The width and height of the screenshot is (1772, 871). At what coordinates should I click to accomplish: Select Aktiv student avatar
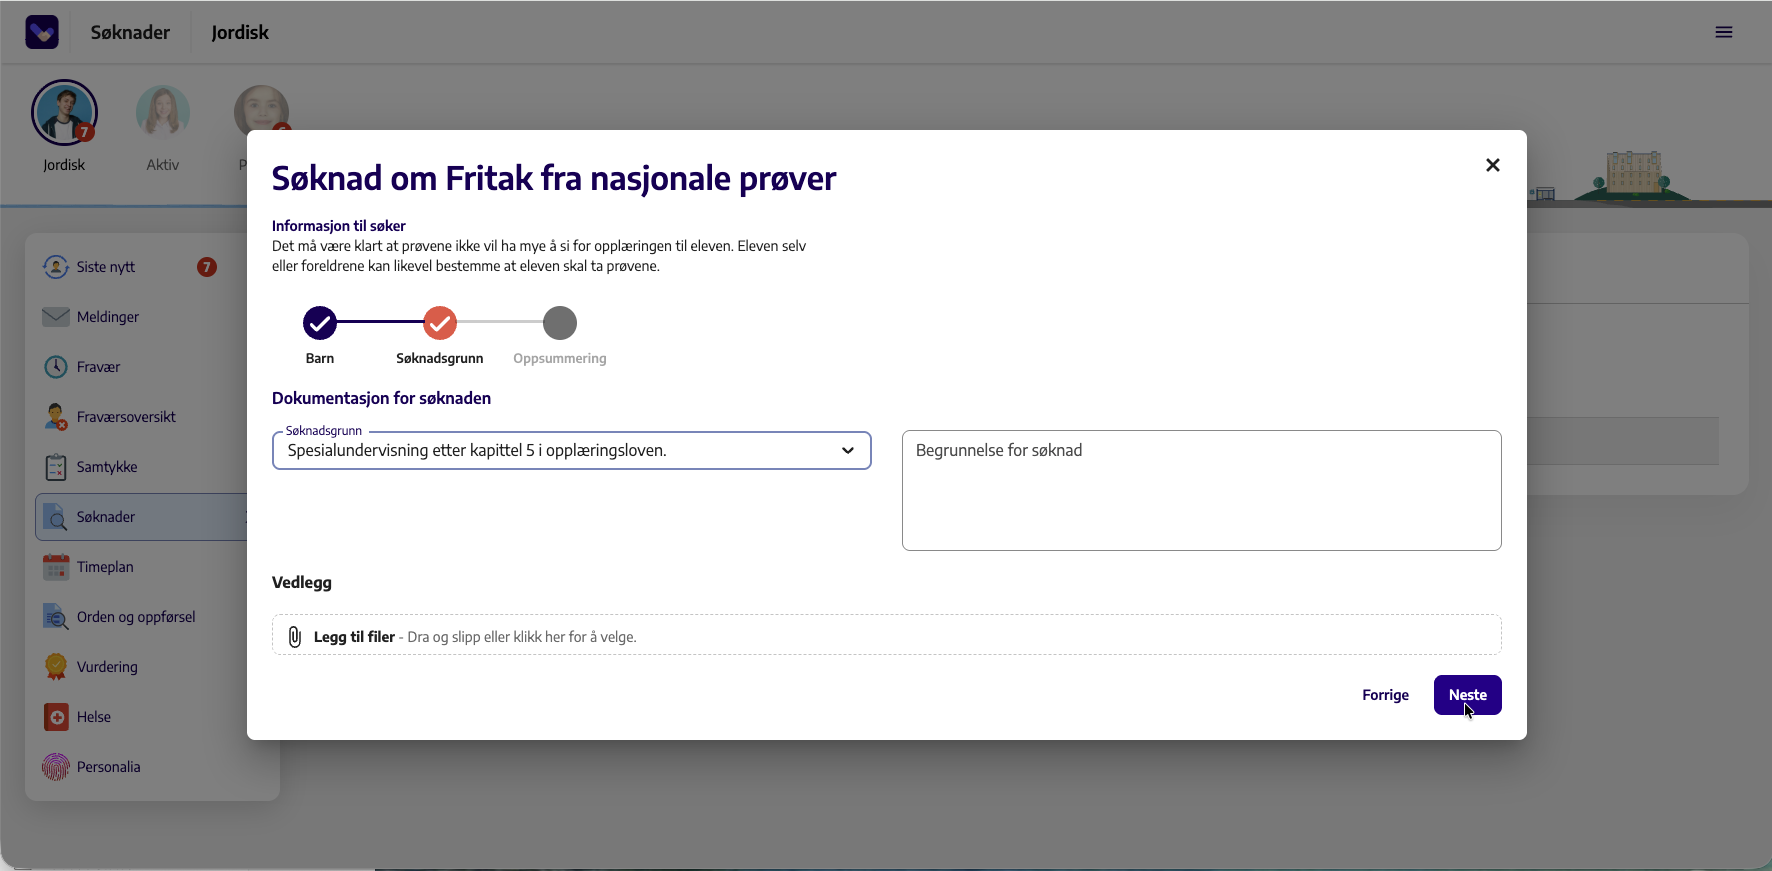(x=163, y=112)
